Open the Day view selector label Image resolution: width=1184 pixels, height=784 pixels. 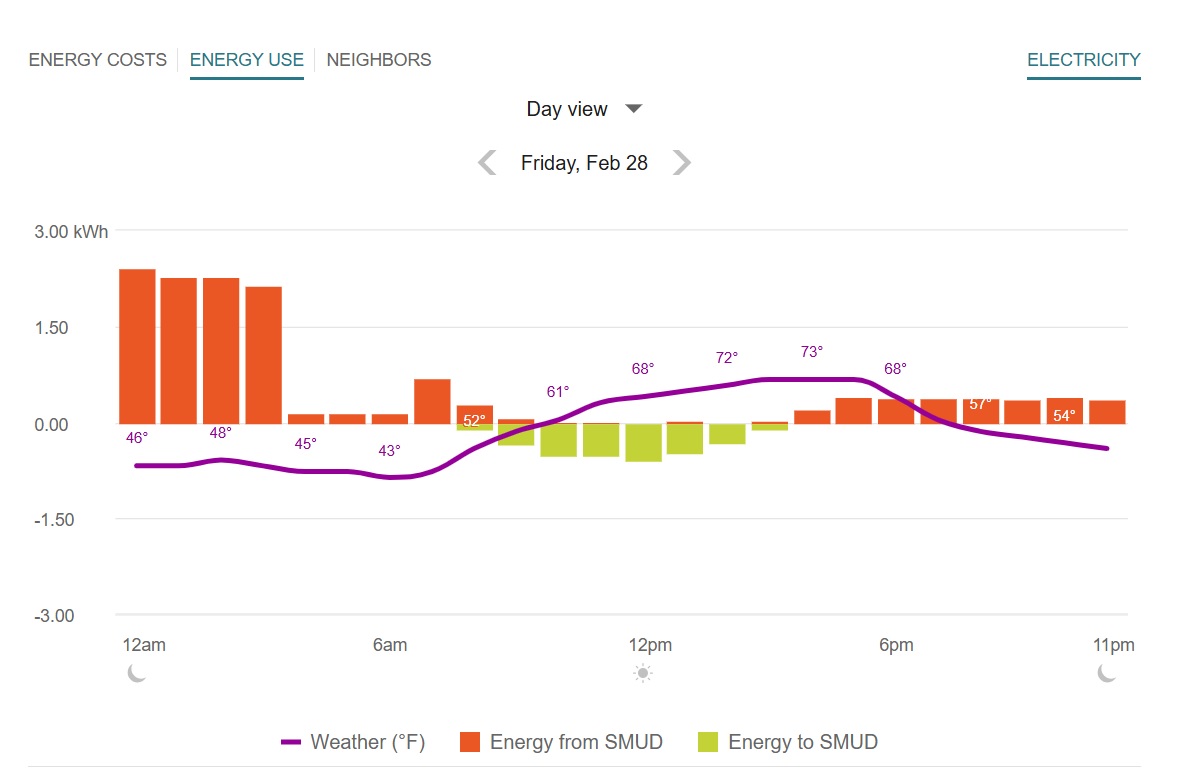[567, 109]
